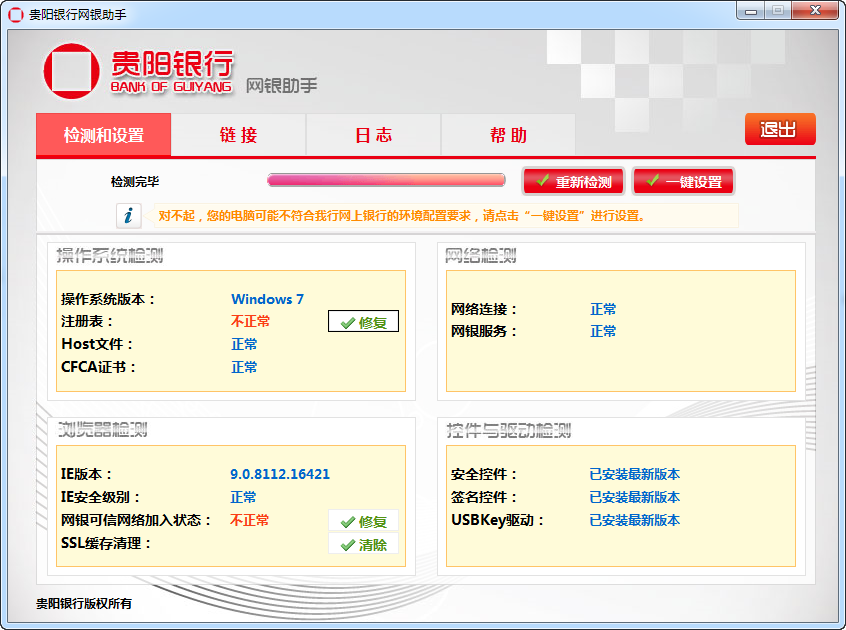
Task: Click the 签名控件 label
Action: pos(484,497)
